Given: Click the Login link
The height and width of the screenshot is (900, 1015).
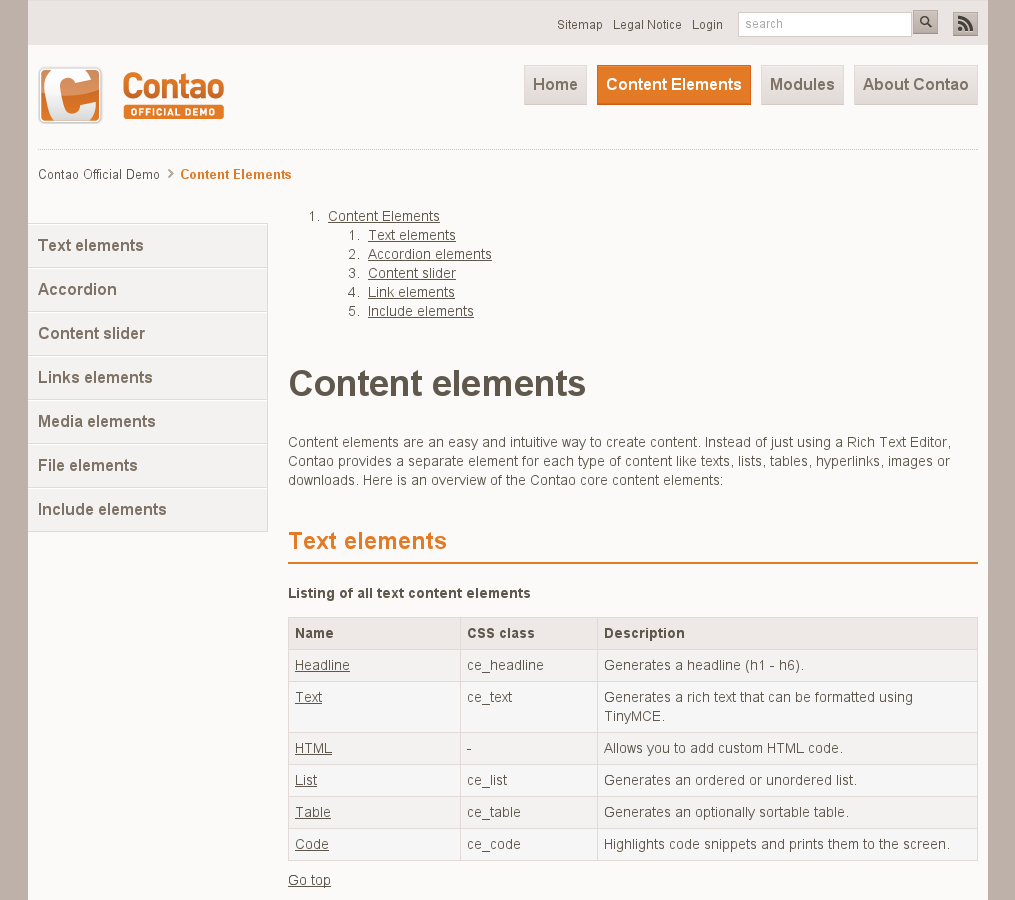Looking at the screenshot, I should click(707, 25).
